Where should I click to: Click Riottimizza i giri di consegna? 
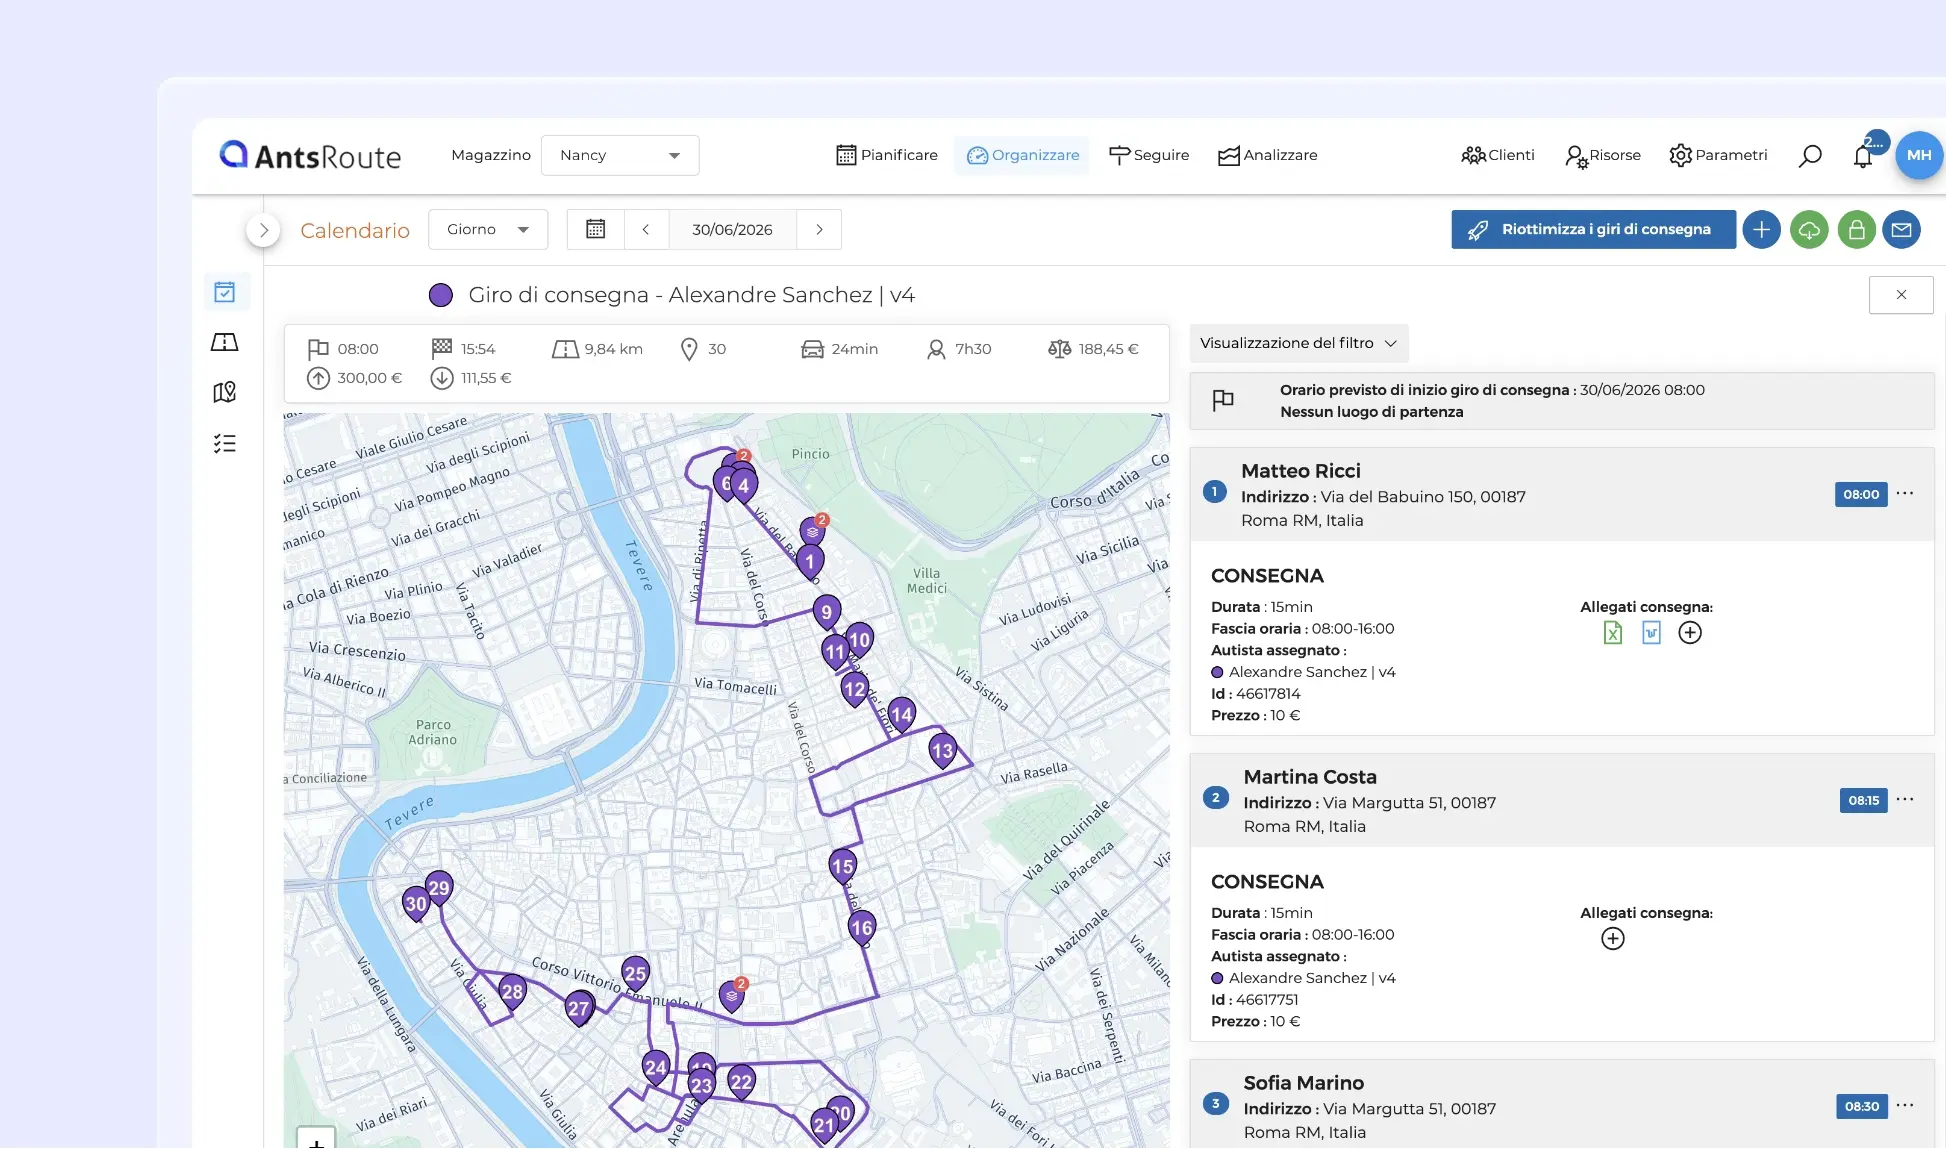pos(1593,230)
